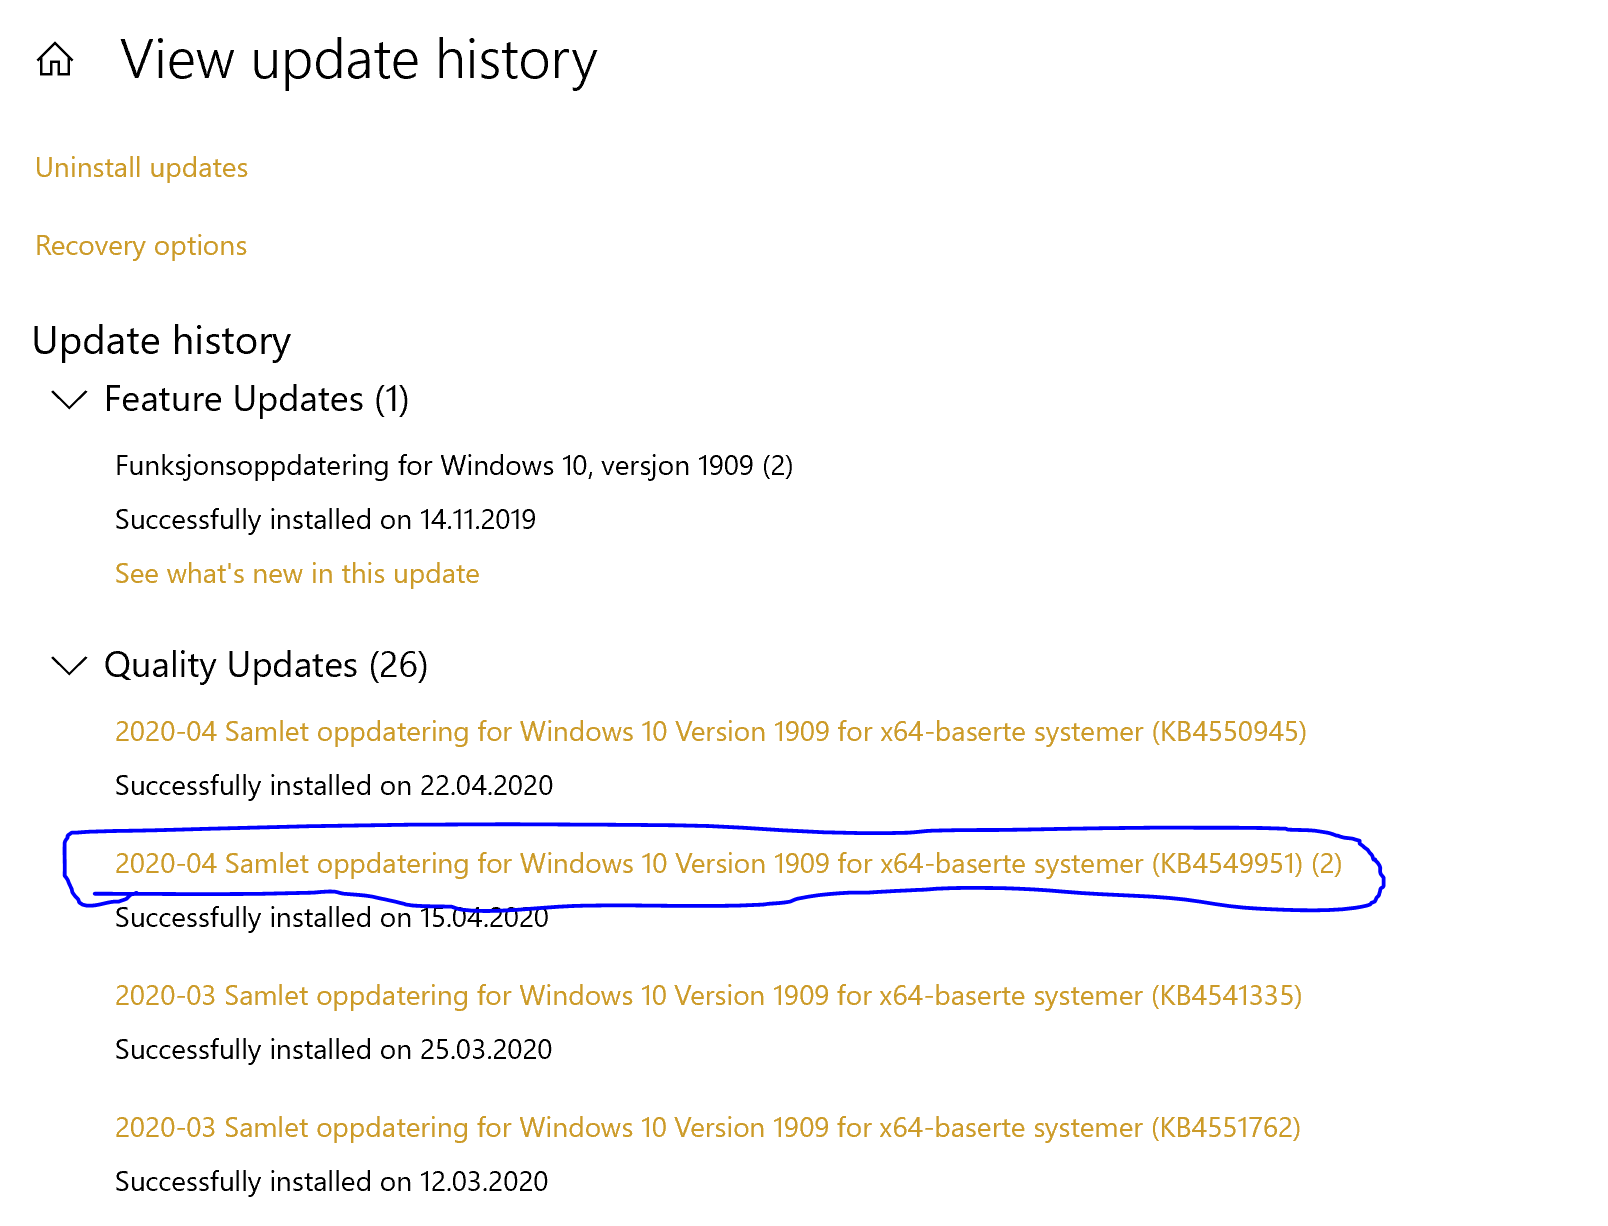Open the circled KB4549951 update link
This screenshot has width=1608, height=1226.
728,864
